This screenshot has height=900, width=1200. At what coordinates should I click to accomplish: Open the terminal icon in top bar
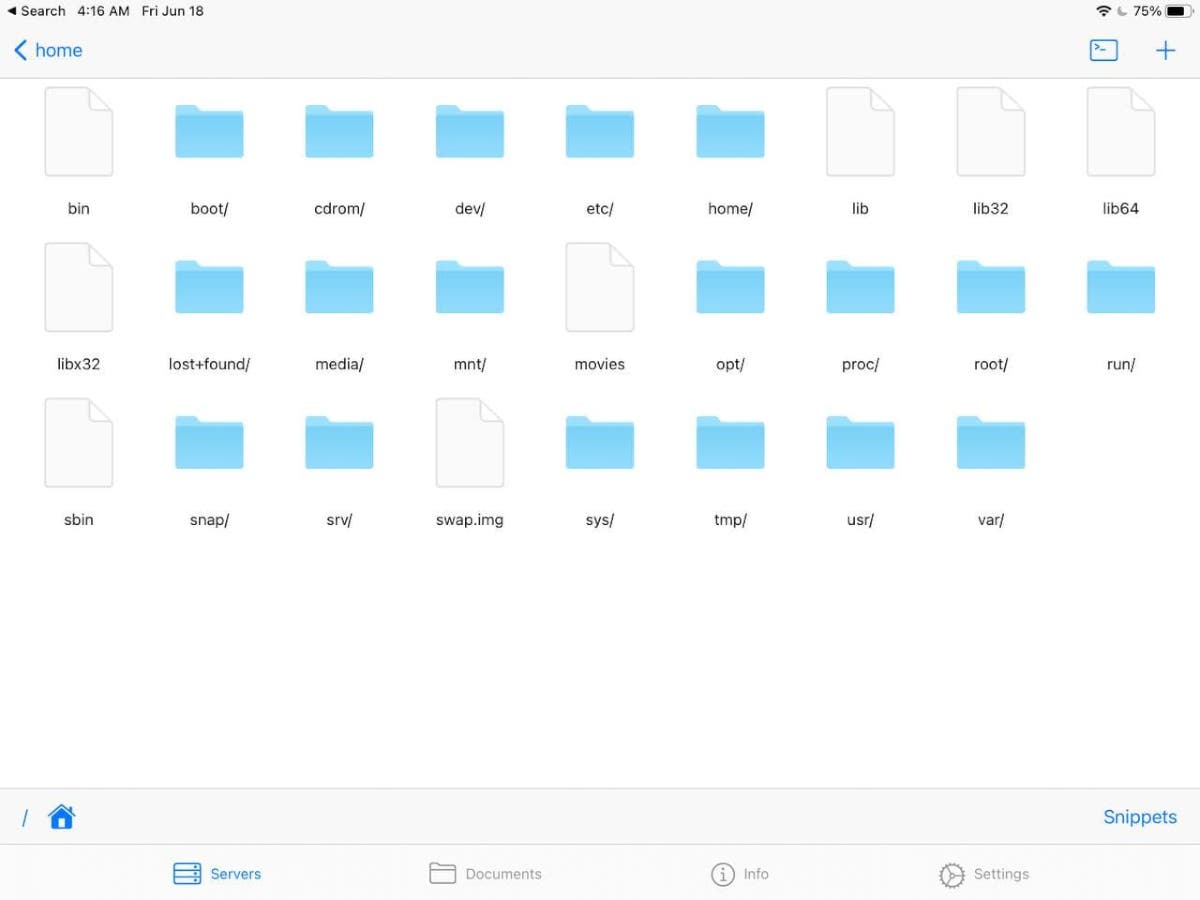click(1104, 50)
